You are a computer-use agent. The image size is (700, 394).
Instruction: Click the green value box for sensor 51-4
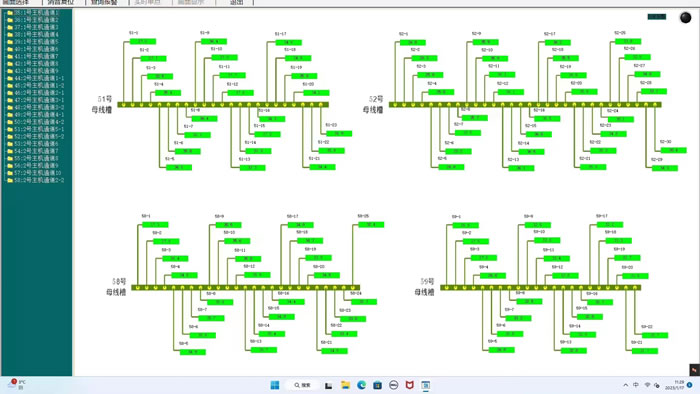(168, 93)
